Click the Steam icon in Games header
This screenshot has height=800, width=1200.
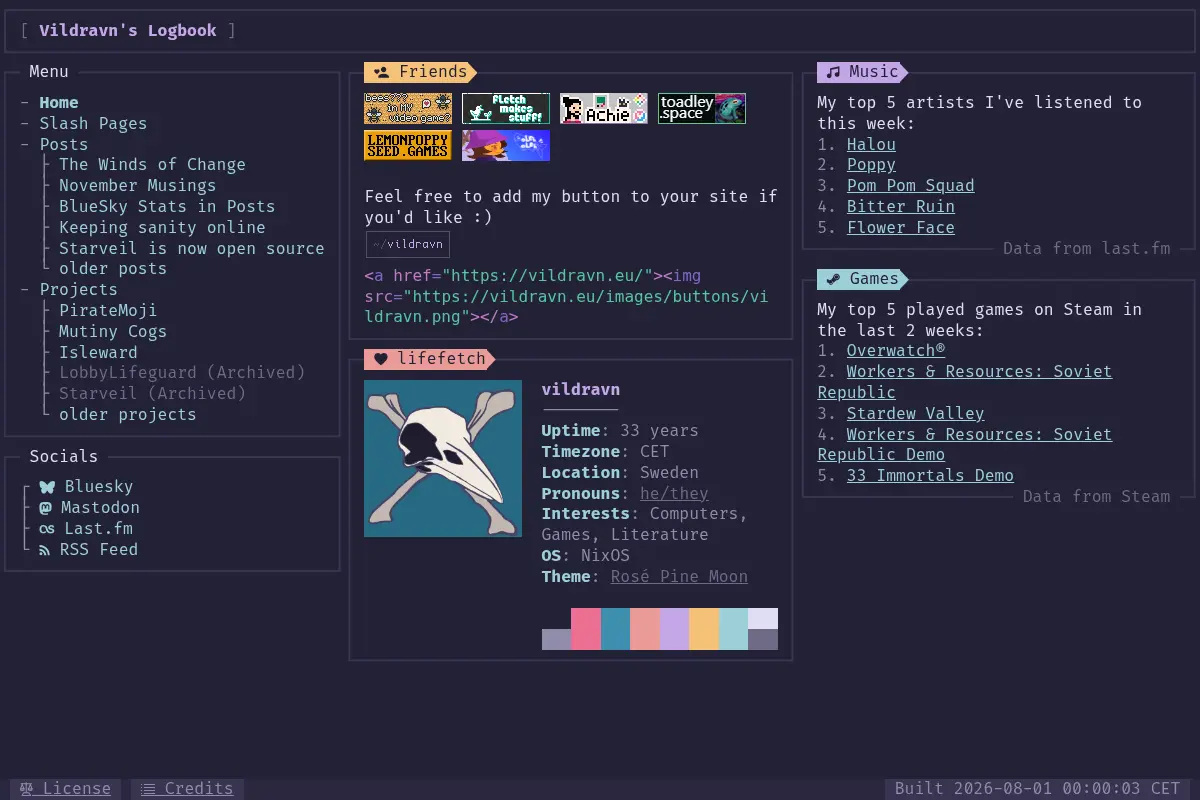tap(833, 279)
